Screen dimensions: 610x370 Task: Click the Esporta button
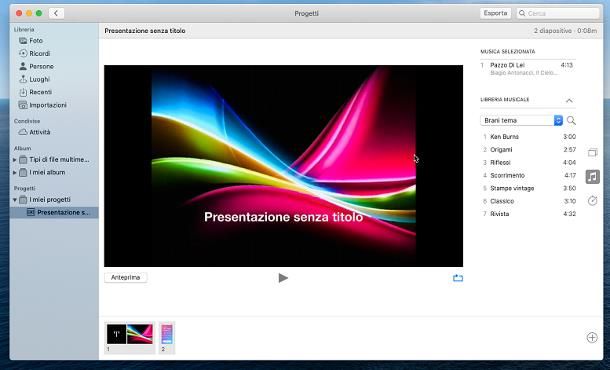495,13
